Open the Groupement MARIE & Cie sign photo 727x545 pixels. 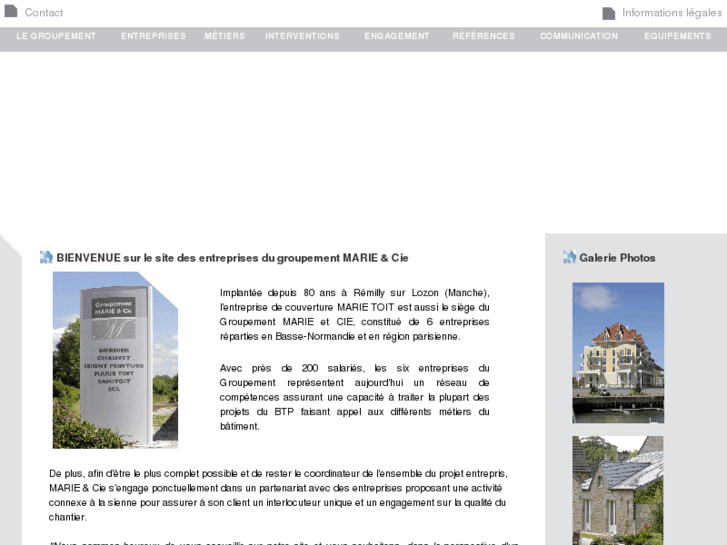[115, 360]
